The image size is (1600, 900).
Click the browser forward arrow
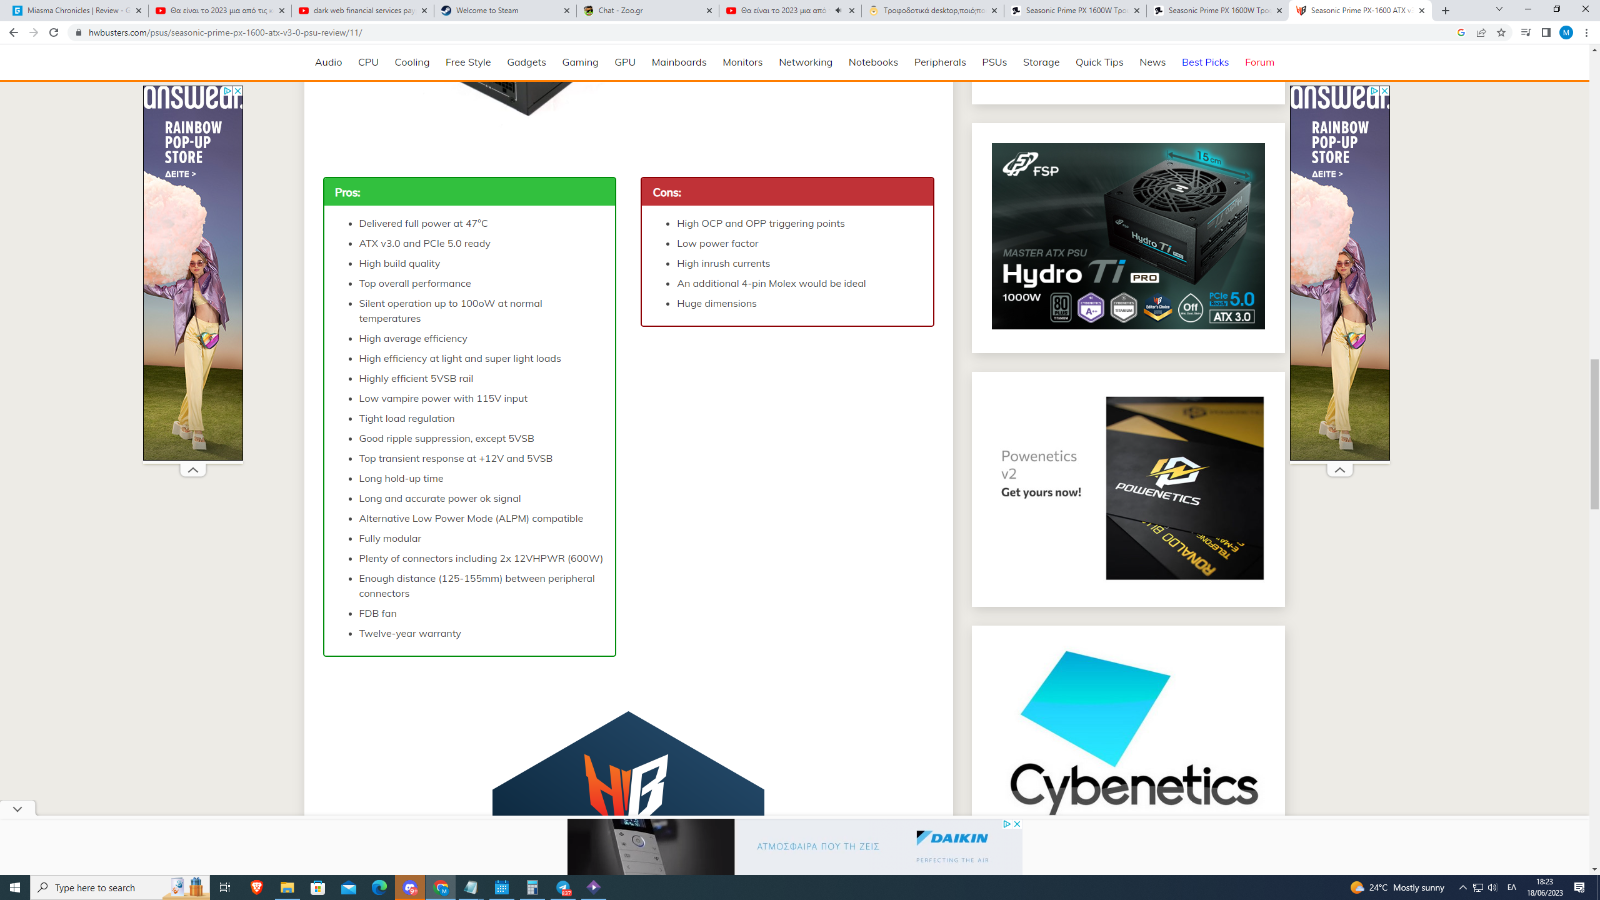pyautogui.click(x=34, y=32)
